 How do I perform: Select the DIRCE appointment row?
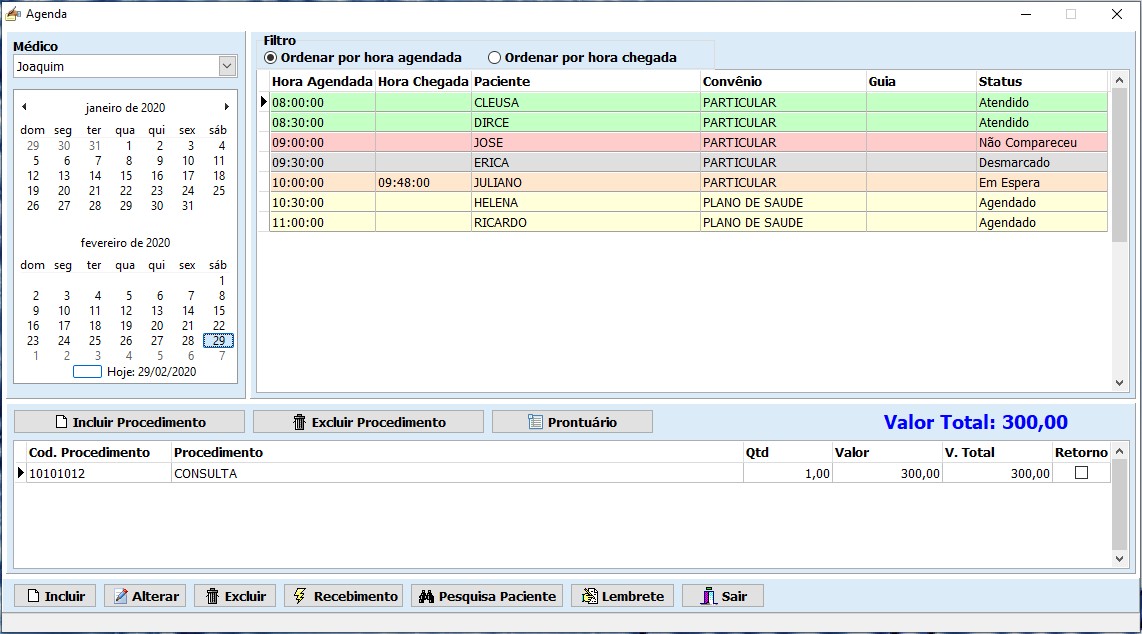tap(688, 122)
